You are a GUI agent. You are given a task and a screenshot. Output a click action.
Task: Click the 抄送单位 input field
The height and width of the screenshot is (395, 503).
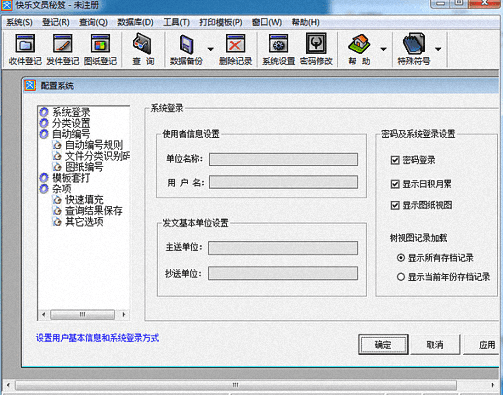[283, 273]
